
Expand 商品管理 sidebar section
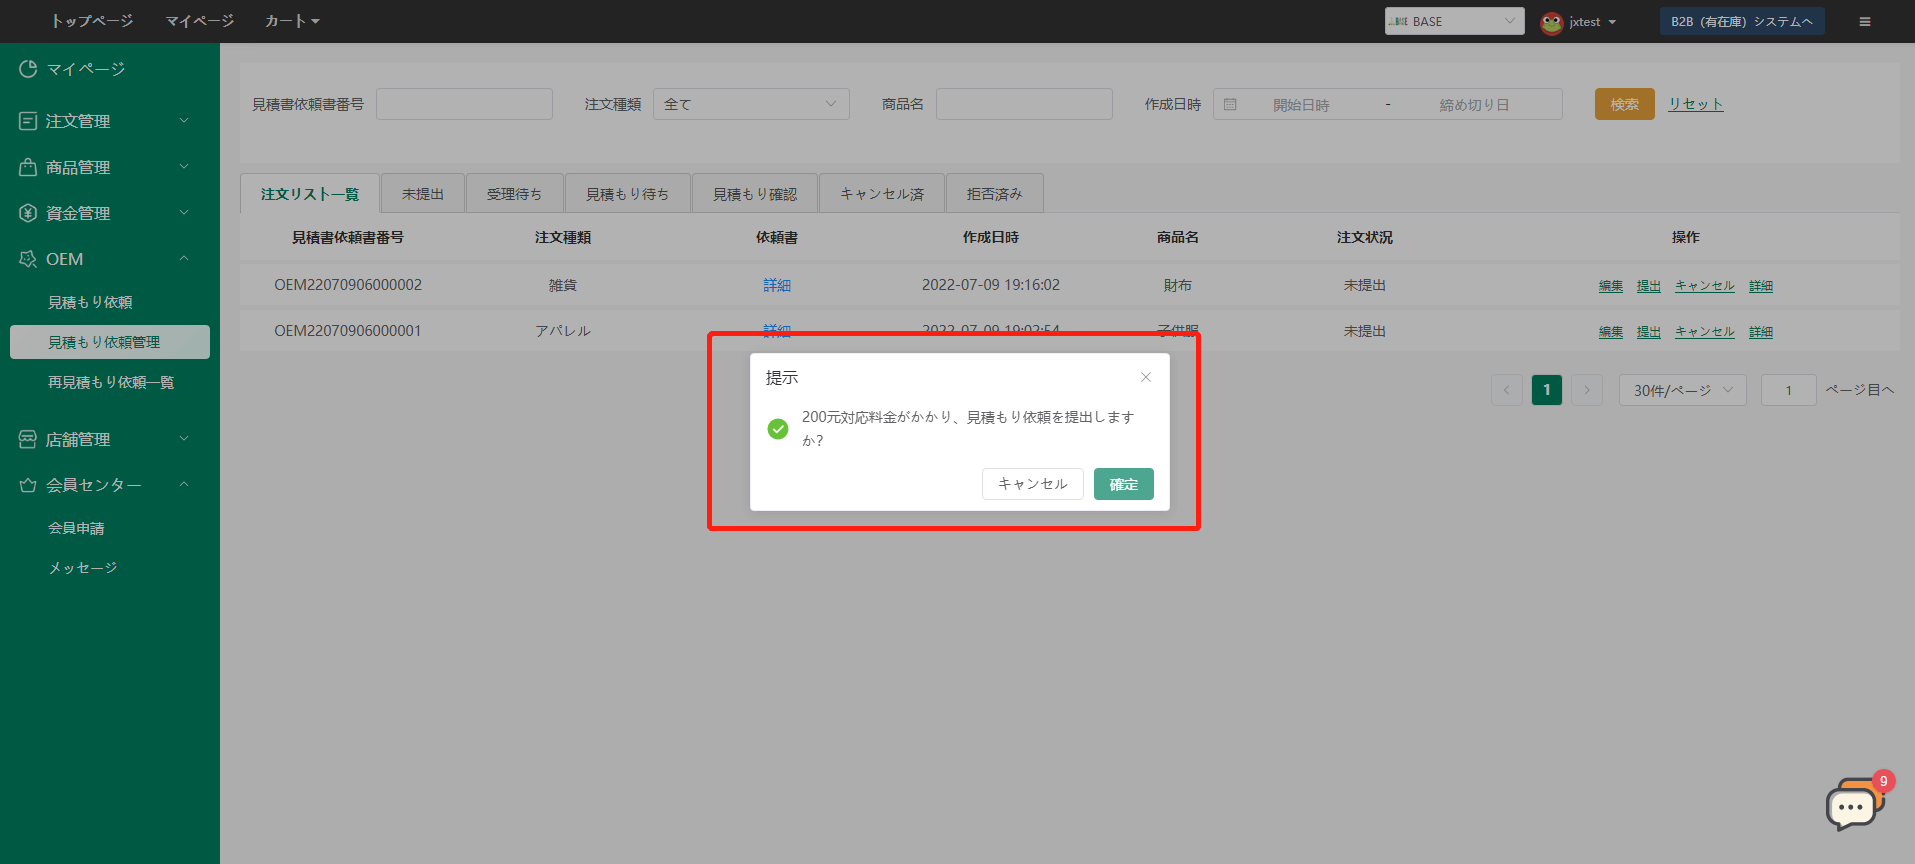184,166
